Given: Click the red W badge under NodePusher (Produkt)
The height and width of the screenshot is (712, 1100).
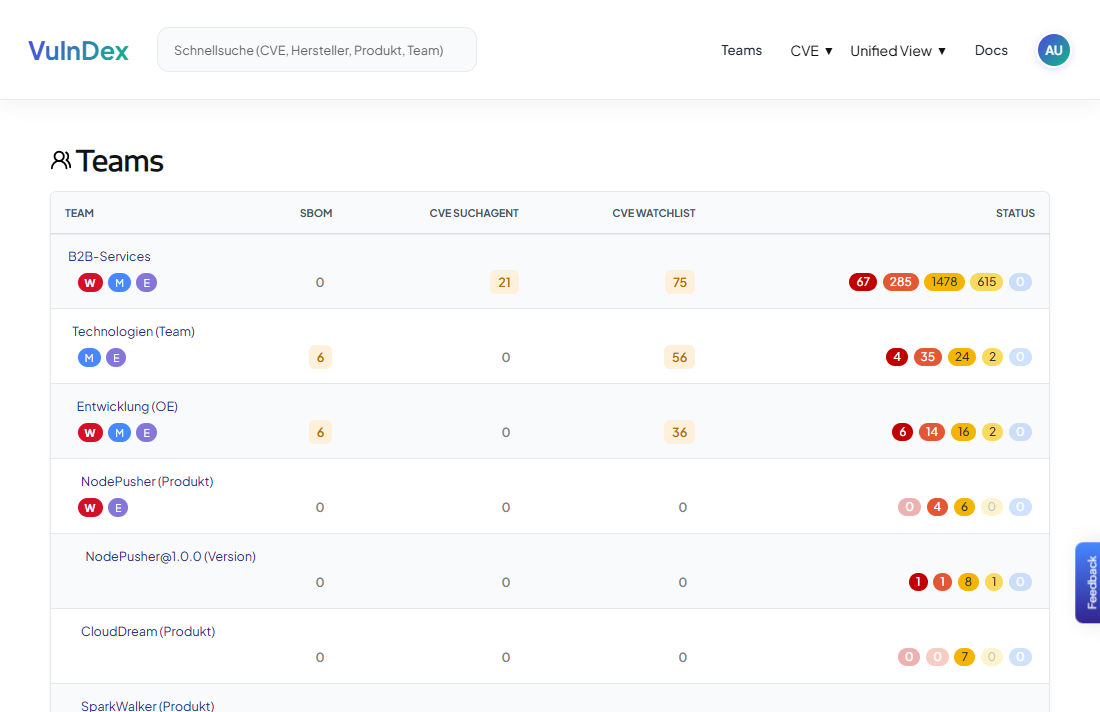Looking at the screenshot, I should [x=90, y=508].
